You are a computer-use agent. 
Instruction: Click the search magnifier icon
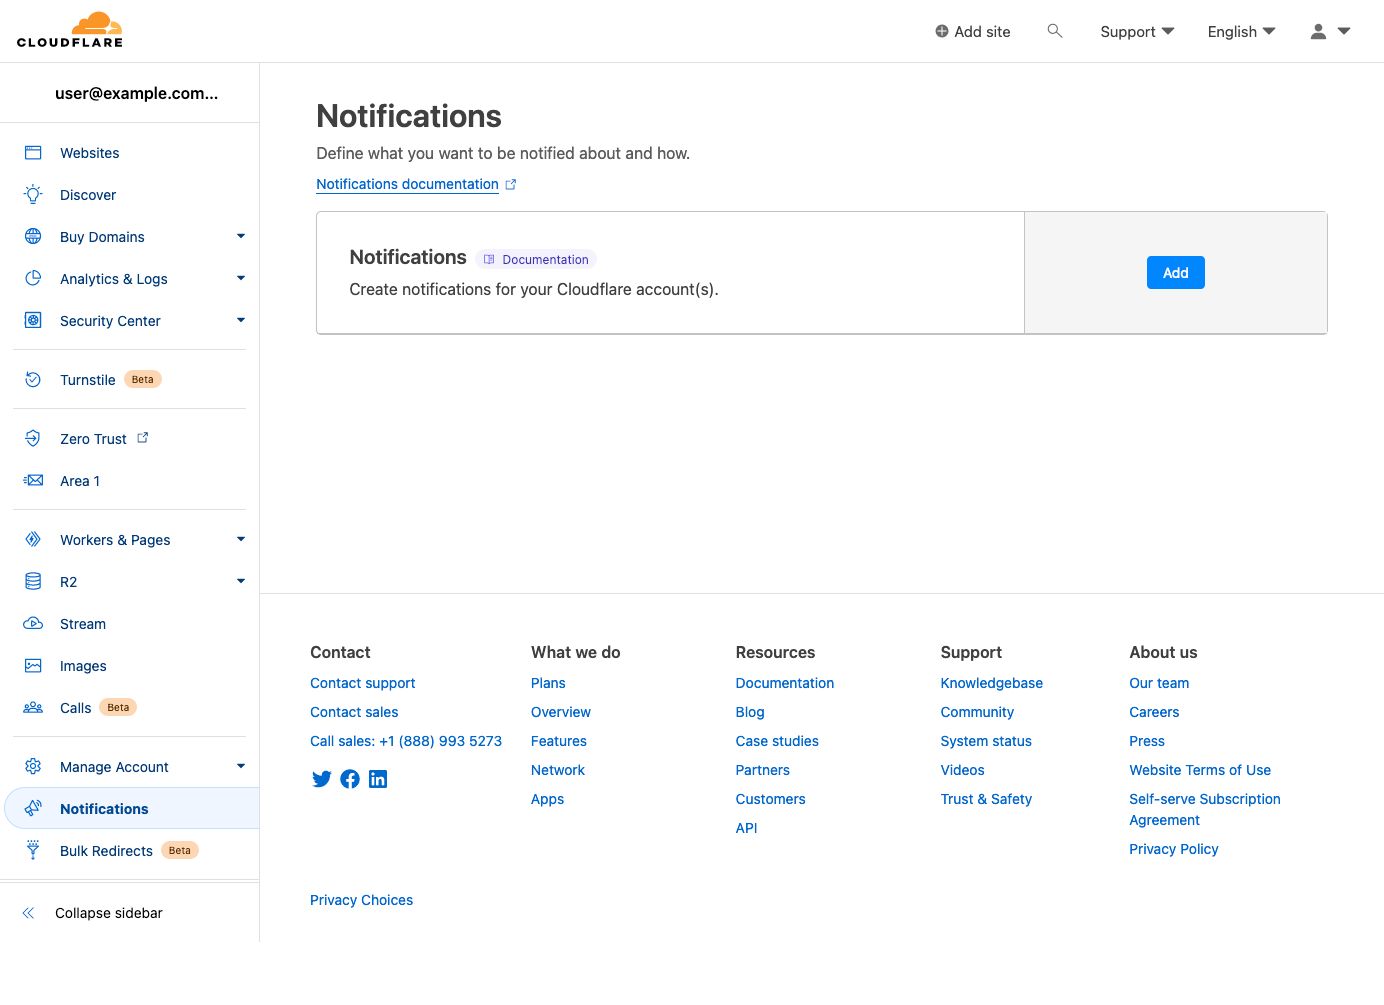coord(1054,31)
